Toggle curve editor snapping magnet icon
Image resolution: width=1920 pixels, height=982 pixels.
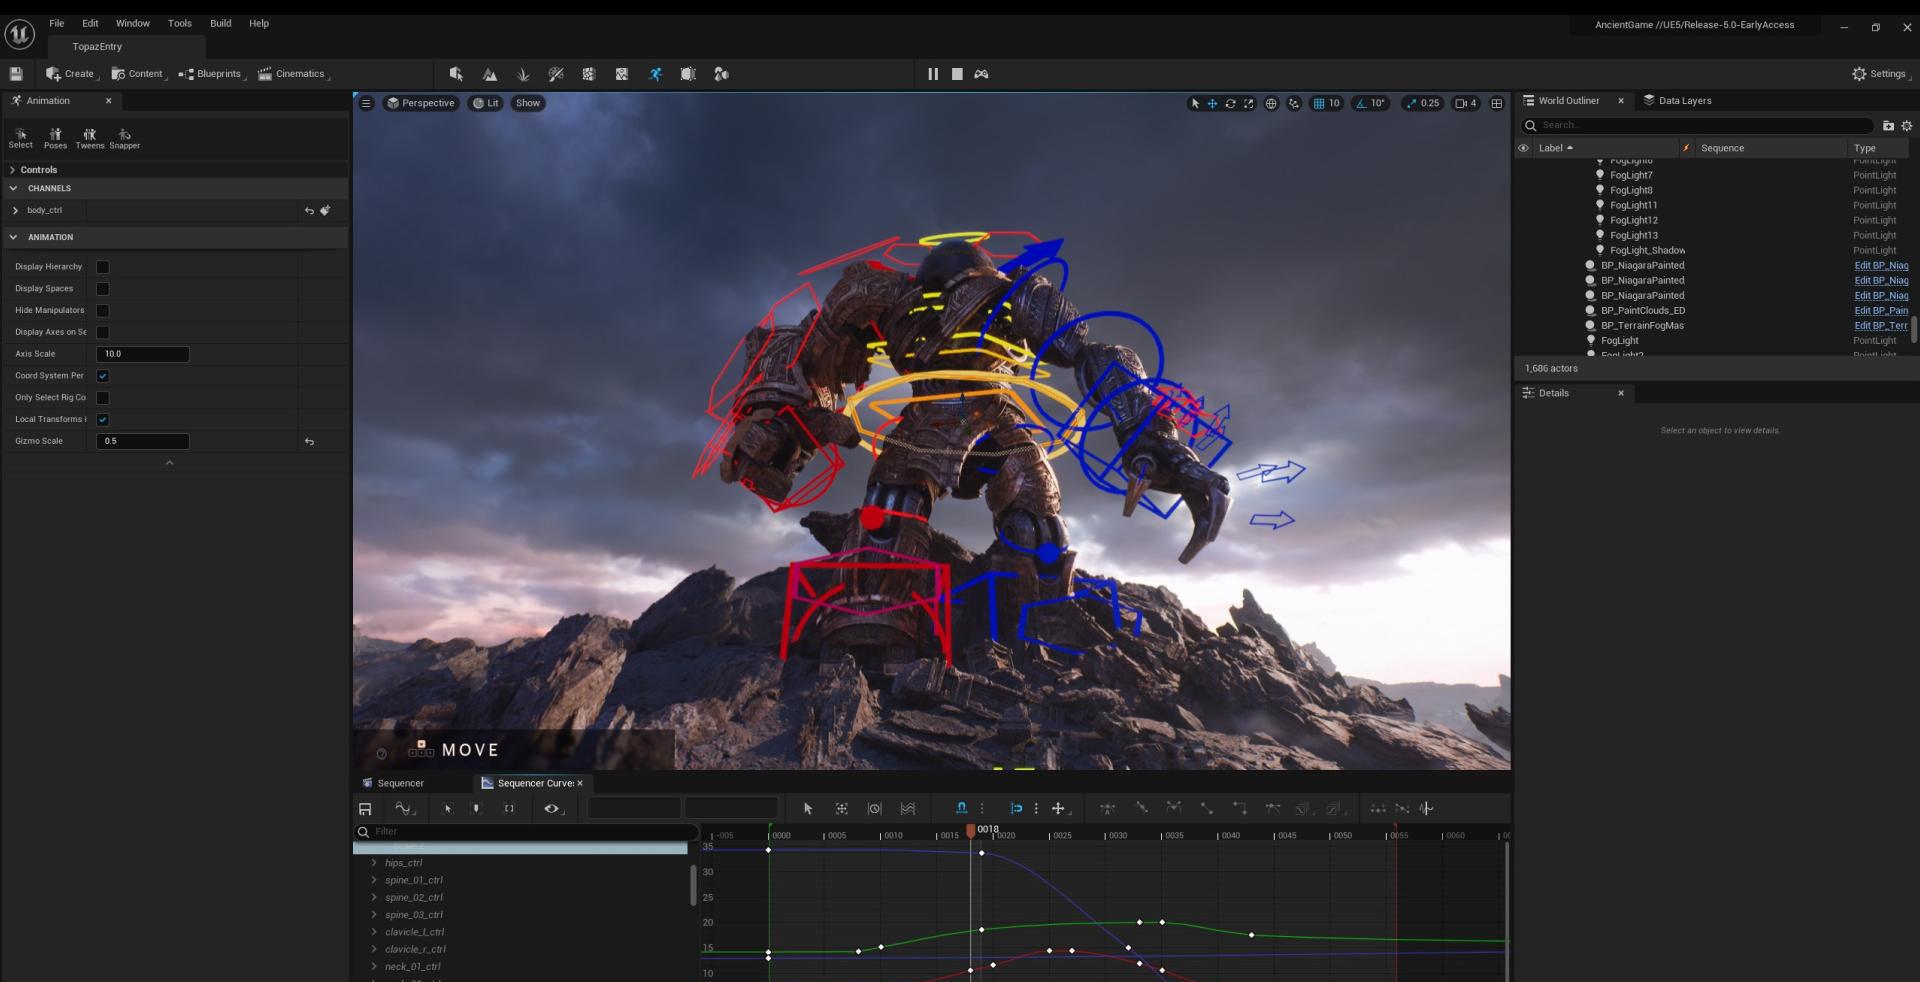961,808
